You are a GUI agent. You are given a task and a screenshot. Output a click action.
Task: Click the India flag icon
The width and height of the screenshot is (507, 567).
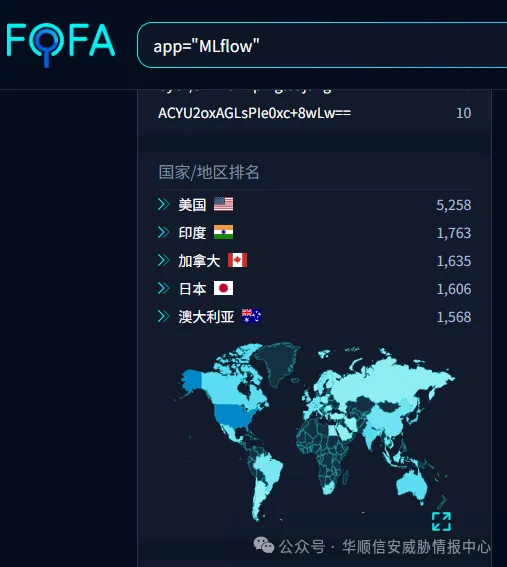[223, 232]
